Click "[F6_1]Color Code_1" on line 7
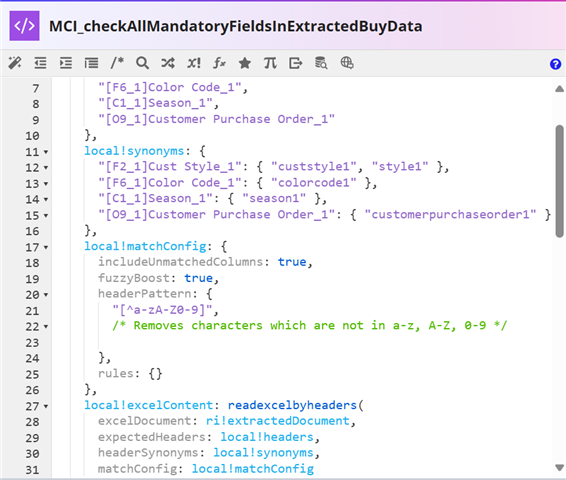This screenshot has height=480, width=566. tap(170, 88)
